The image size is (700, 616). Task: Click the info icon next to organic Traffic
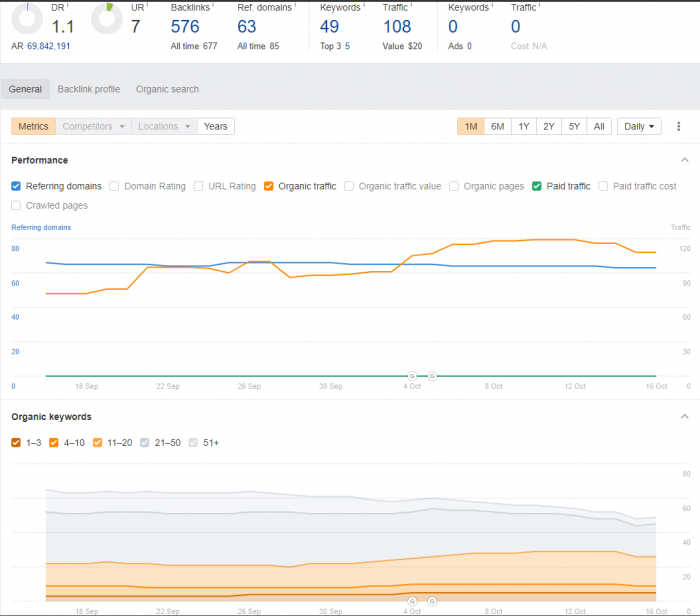[x=412, y=5]
